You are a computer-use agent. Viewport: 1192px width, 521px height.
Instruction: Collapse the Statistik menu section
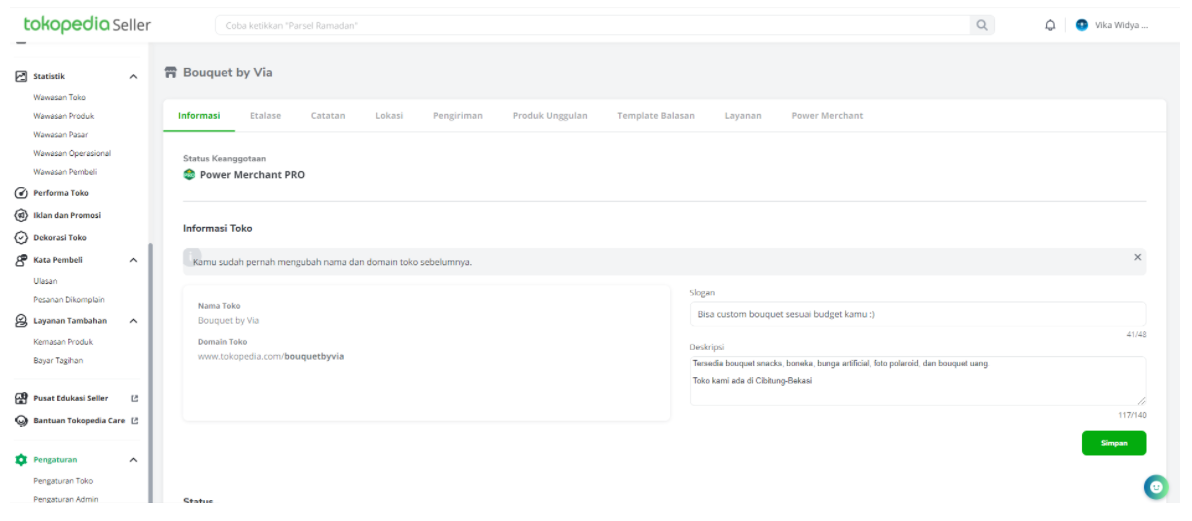[133, 77]
